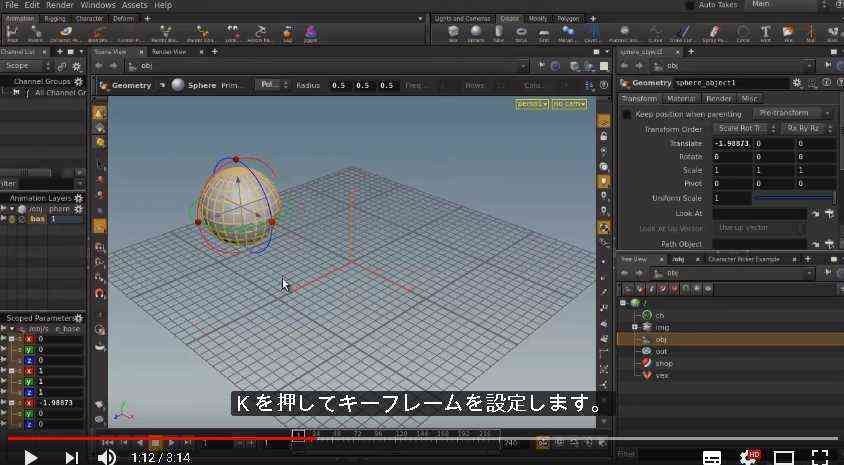Image resolution: width=844 pixels, height=465 pixels.
Task: Open the File menu
Action: click(x=11, y=5)
